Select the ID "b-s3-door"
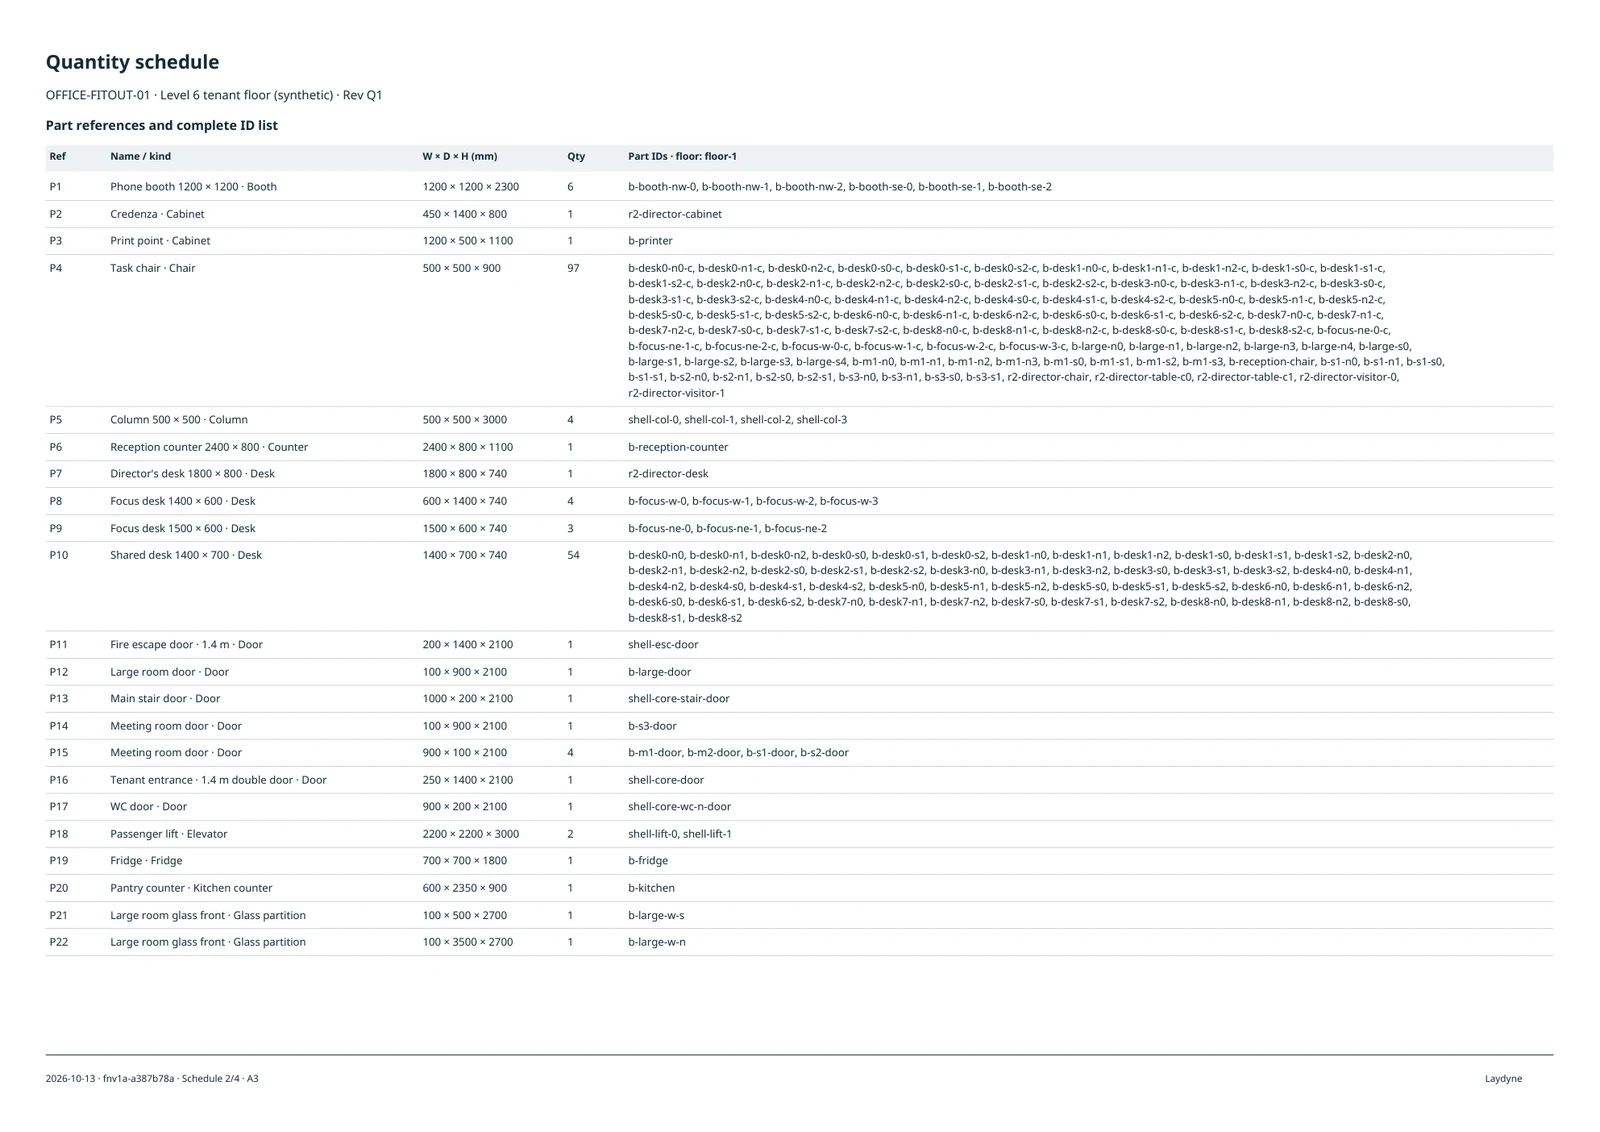The width and height of the screenshot is (1600, 1132). click(x=652, y=726)
